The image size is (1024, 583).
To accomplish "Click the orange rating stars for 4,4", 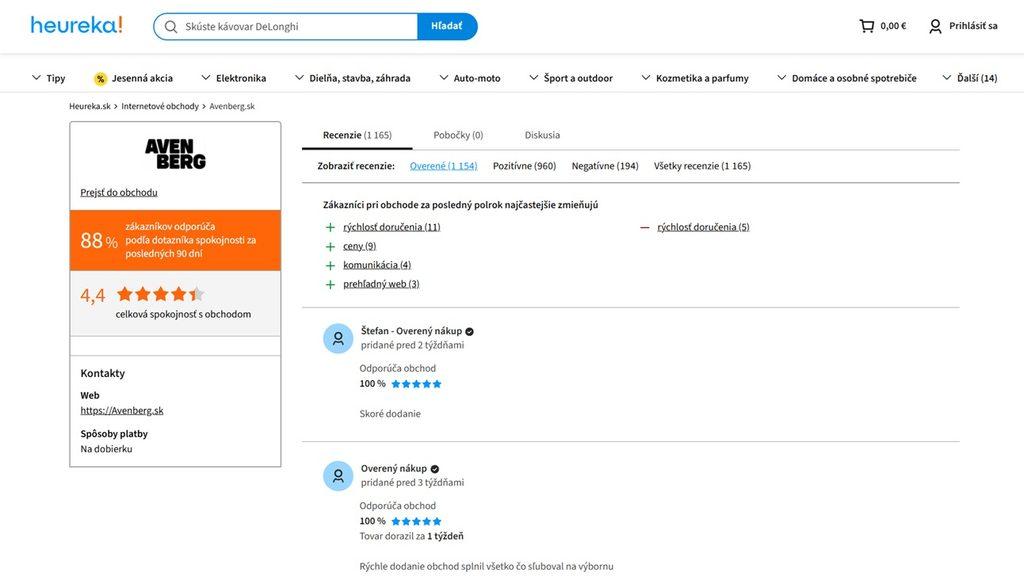I will pos(161,294).
